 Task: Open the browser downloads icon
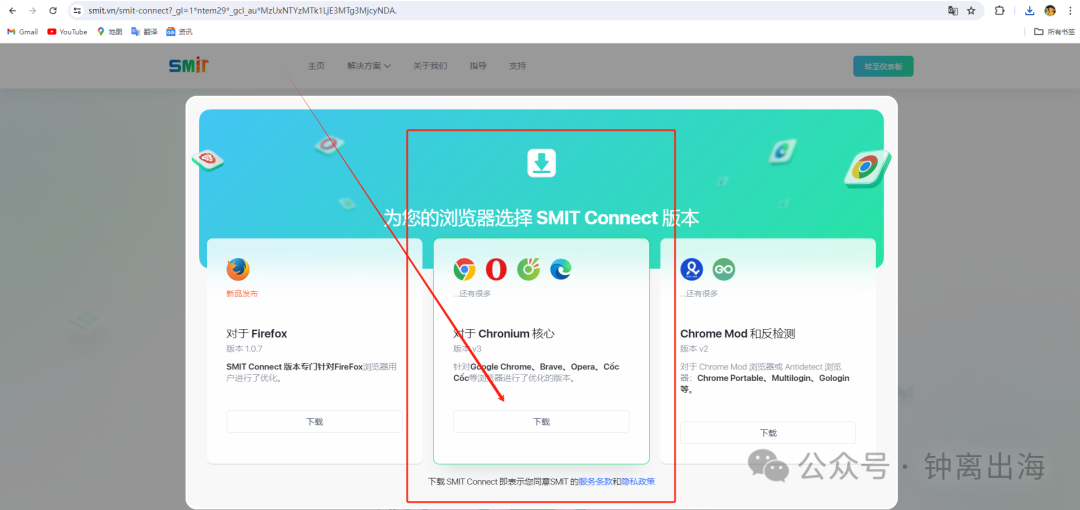point(1030,10)
